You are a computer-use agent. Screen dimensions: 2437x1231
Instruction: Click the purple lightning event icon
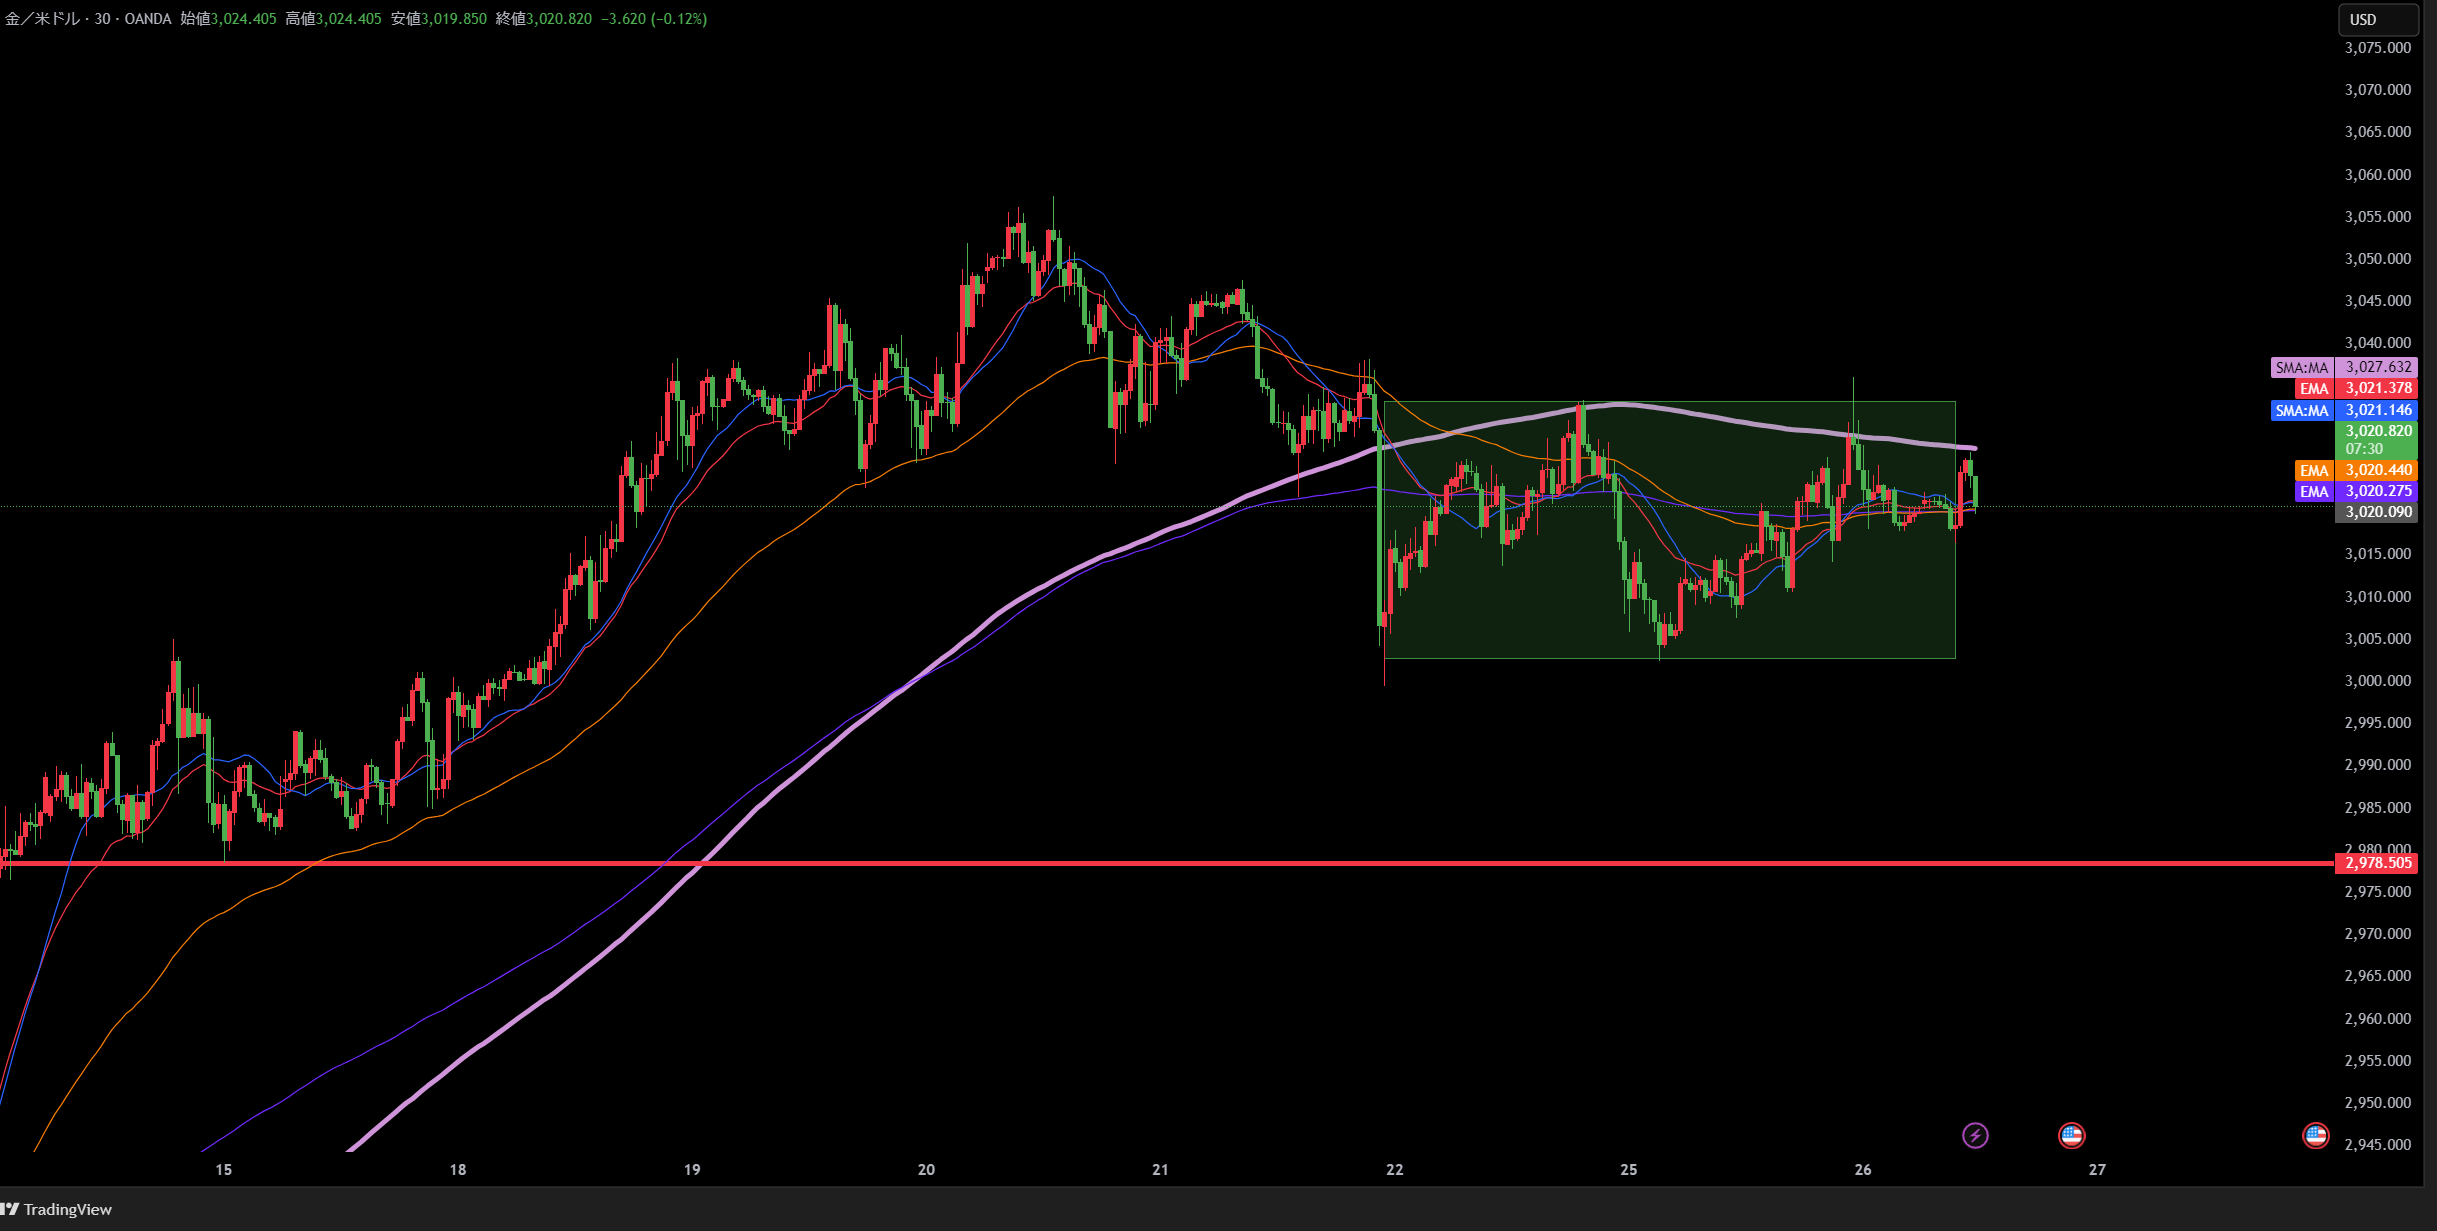click(1975, 1135)
